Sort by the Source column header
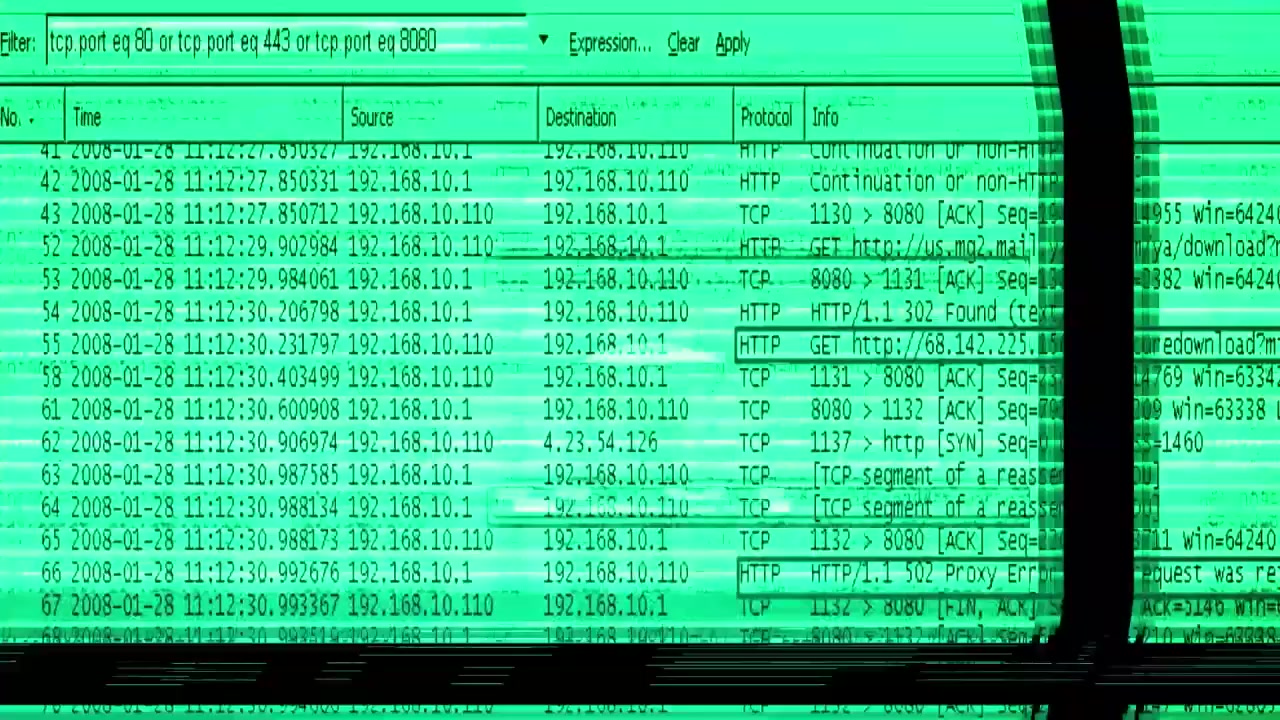The width and height of the screenshot is (1280, 720). pos(438,118)
